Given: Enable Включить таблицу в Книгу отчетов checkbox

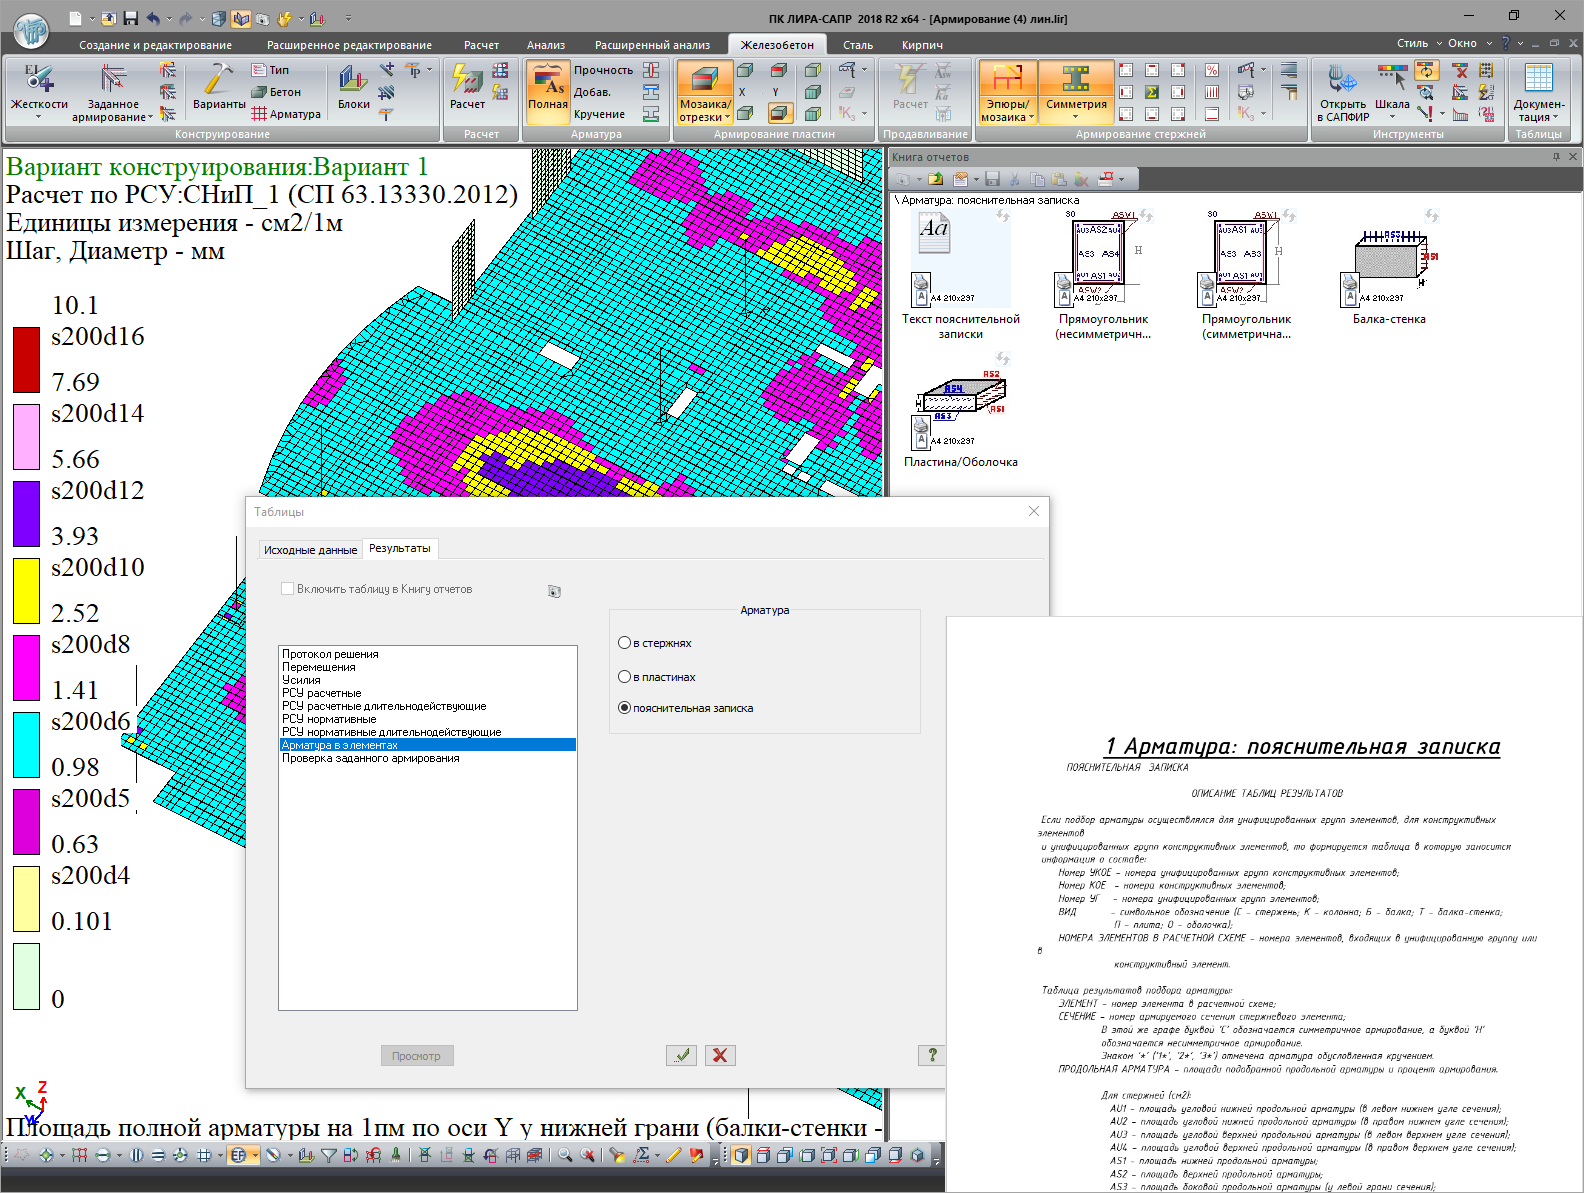Looking at the screenshot, I should [288, 589].
